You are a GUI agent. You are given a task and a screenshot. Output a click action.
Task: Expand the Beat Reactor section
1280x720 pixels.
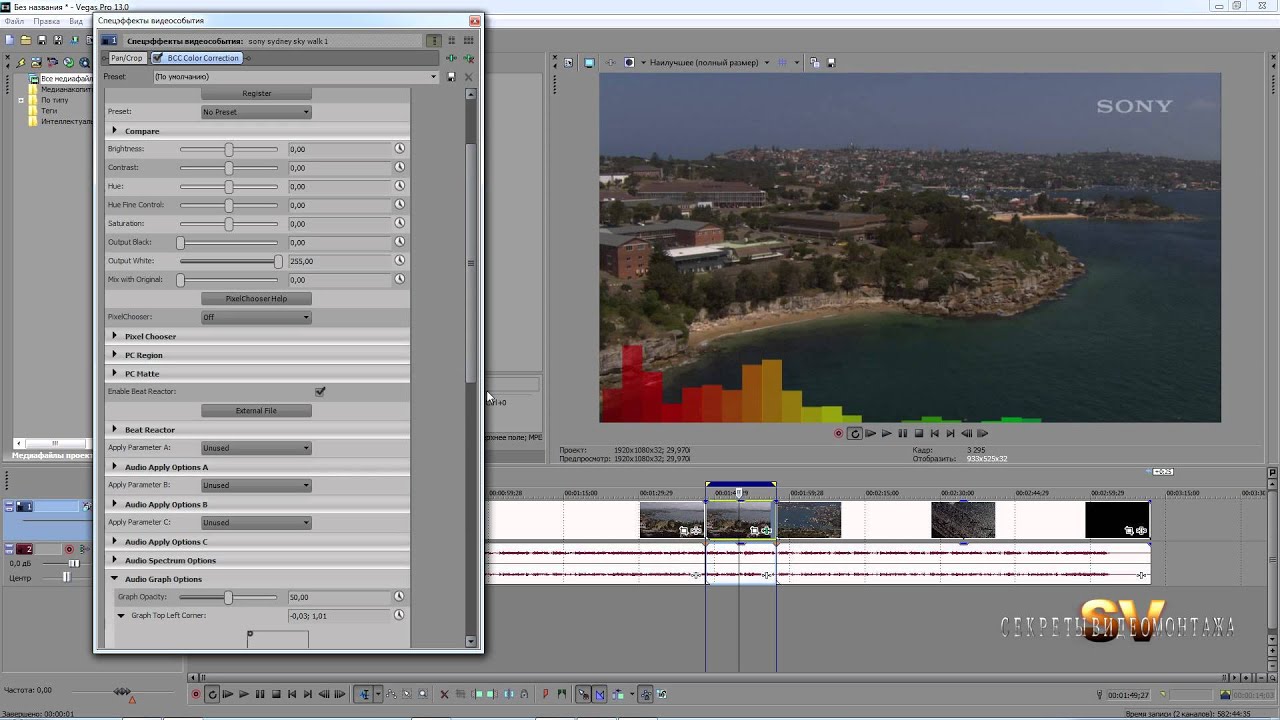click(114, 429)
